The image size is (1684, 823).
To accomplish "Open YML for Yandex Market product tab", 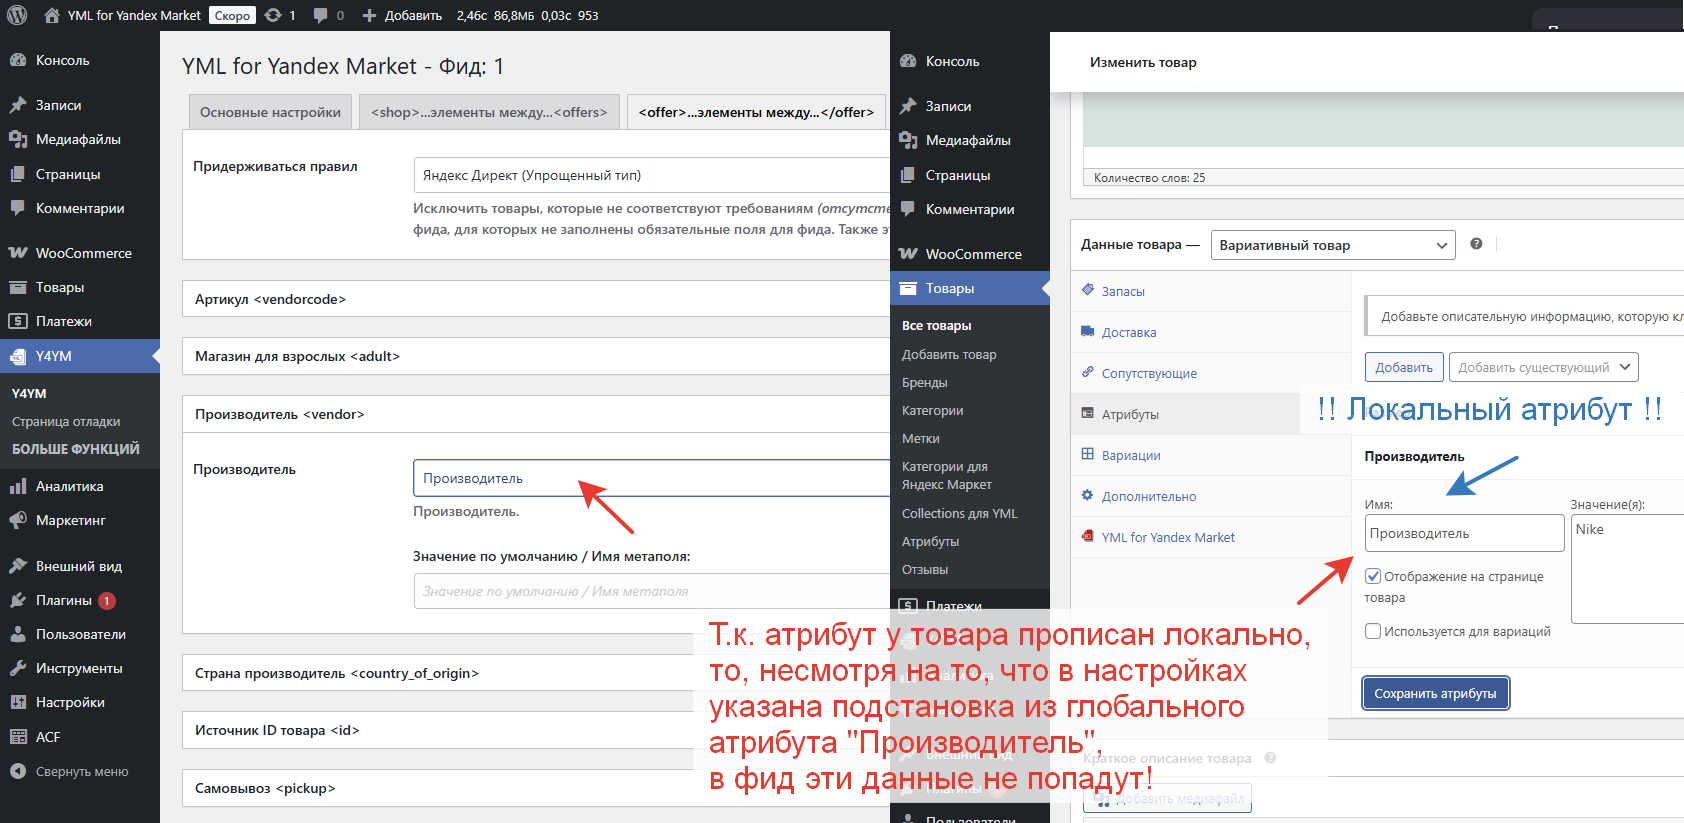I will pyautogui.click(x=1167, y=537).
